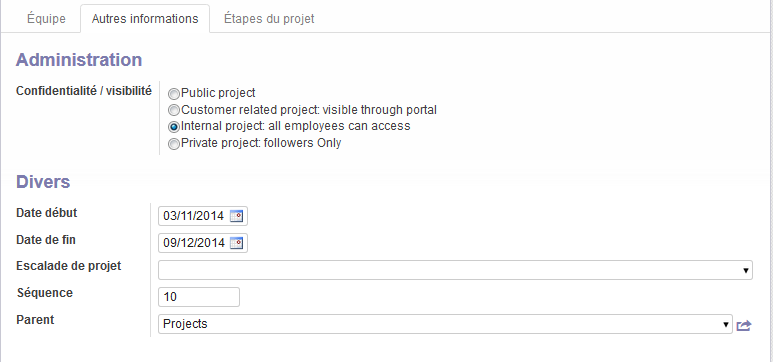Viewport: 773px width, 362px height.
Task: Open the Parent dropdown arrow
Action: pos(726,325)
